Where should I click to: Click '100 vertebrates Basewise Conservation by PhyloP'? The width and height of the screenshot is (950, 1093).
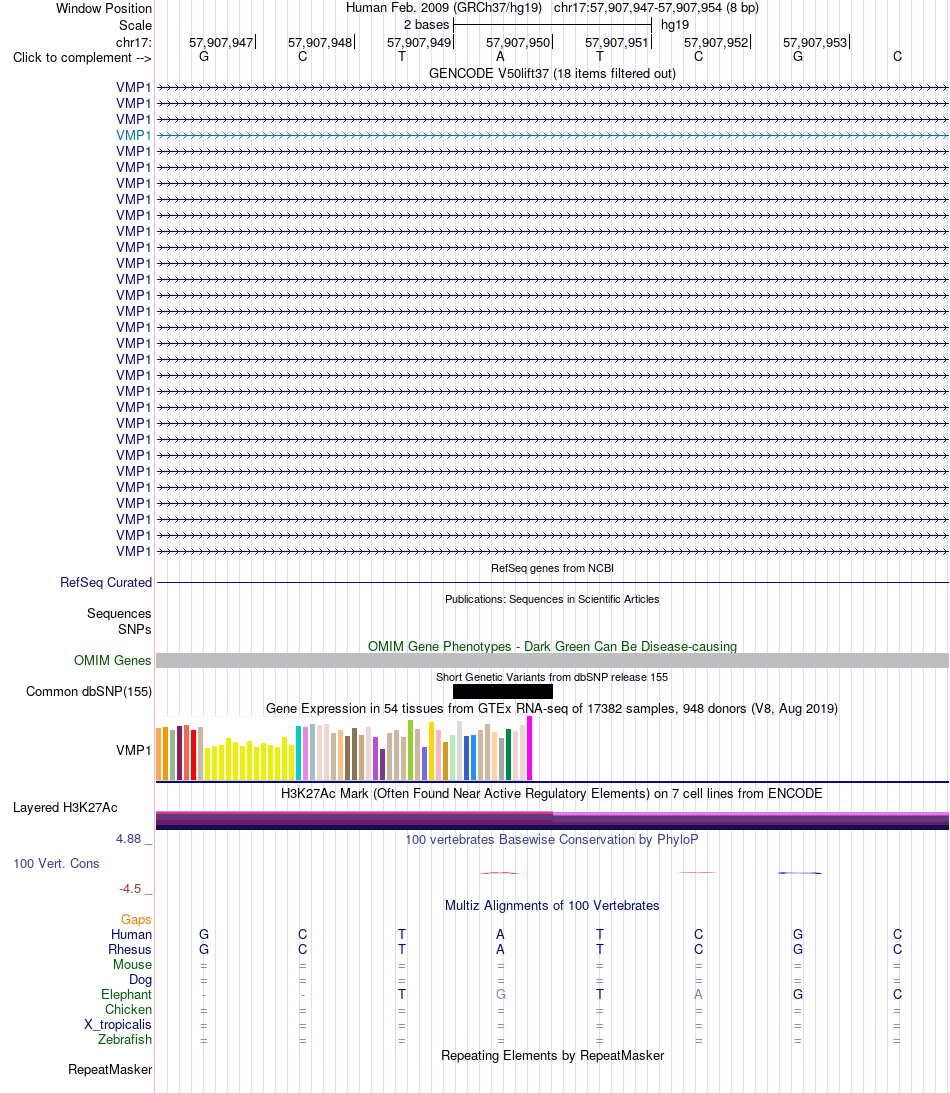[552, 839]
